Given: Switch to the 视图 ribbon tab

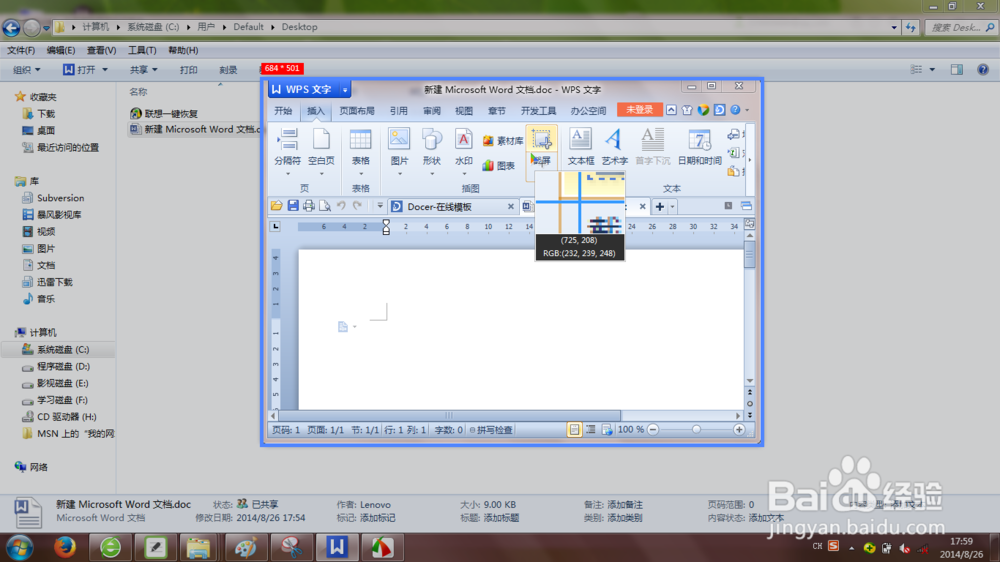Looking at the screenshot, I should [x=464, y=110].
